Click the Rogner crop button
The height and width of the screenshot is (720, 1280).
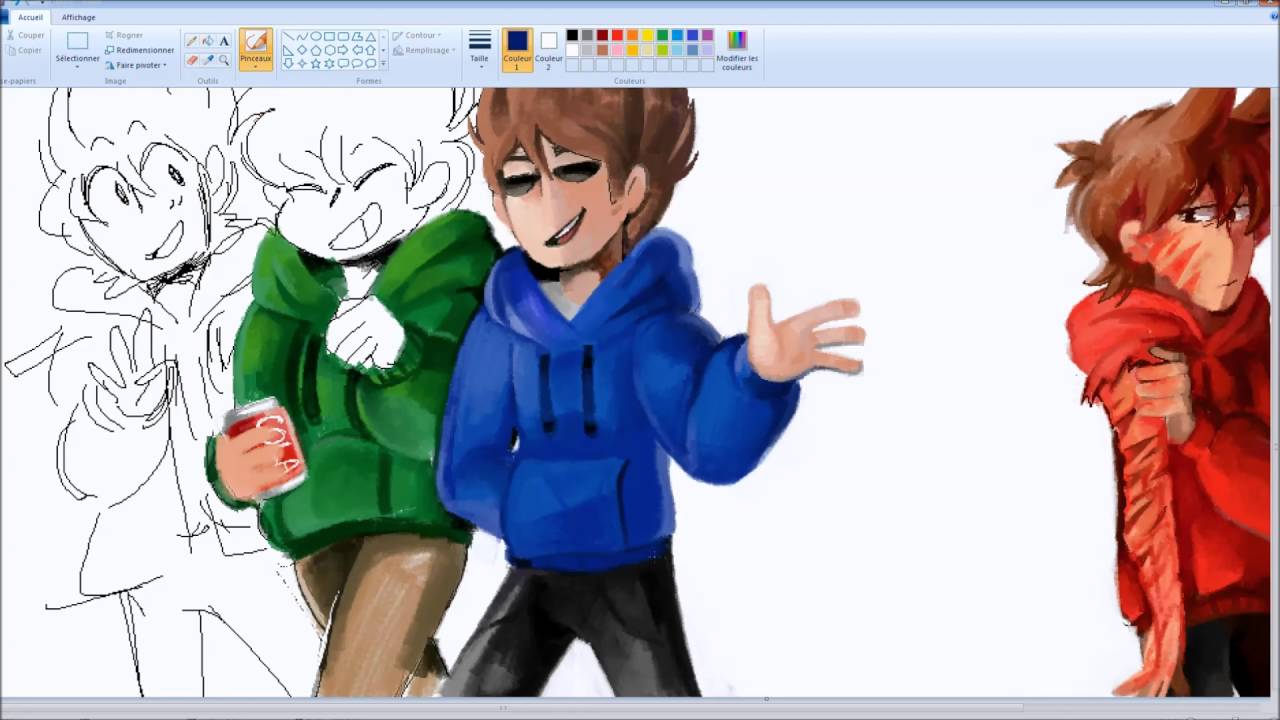[123, 35]
